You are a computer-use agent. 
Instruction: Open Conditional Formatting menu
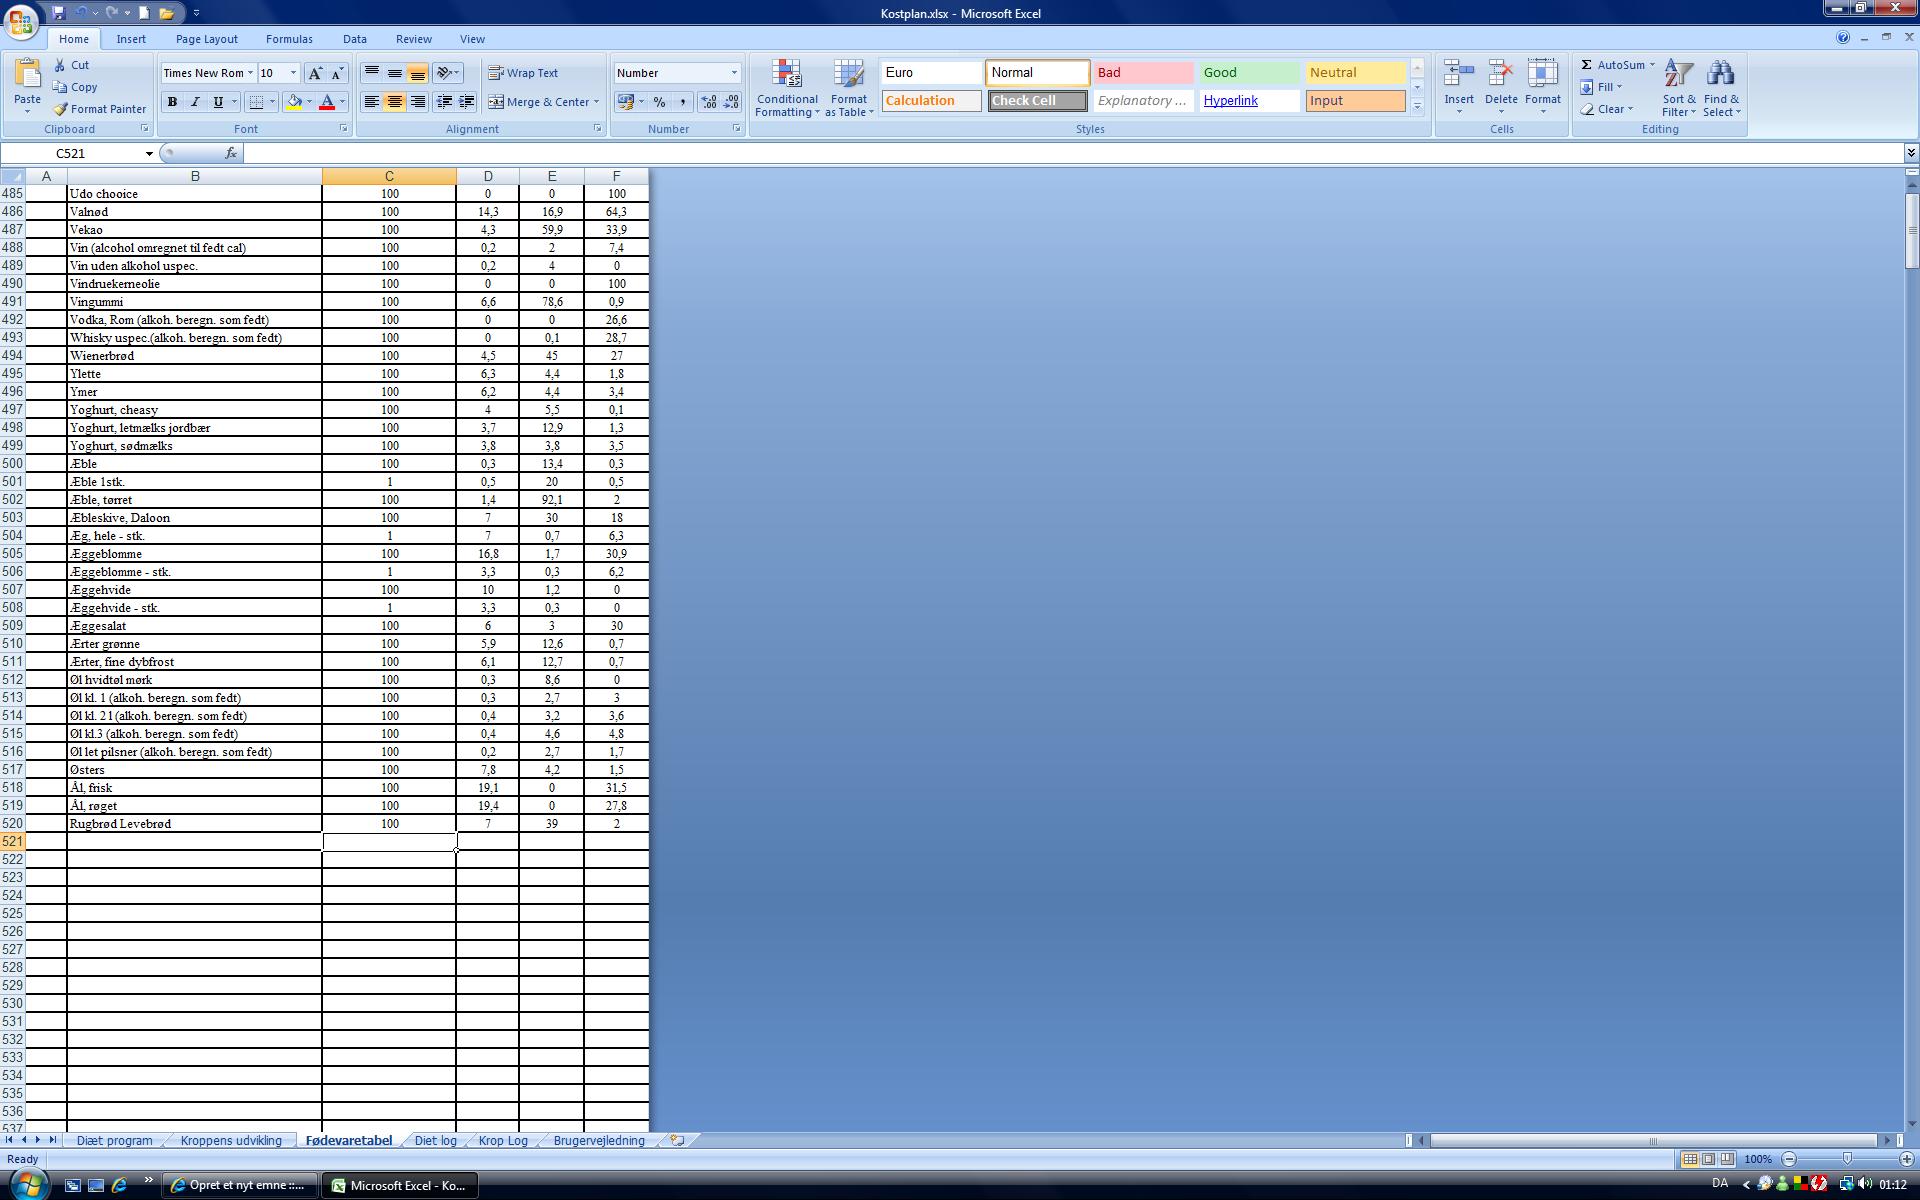[787, 88]
